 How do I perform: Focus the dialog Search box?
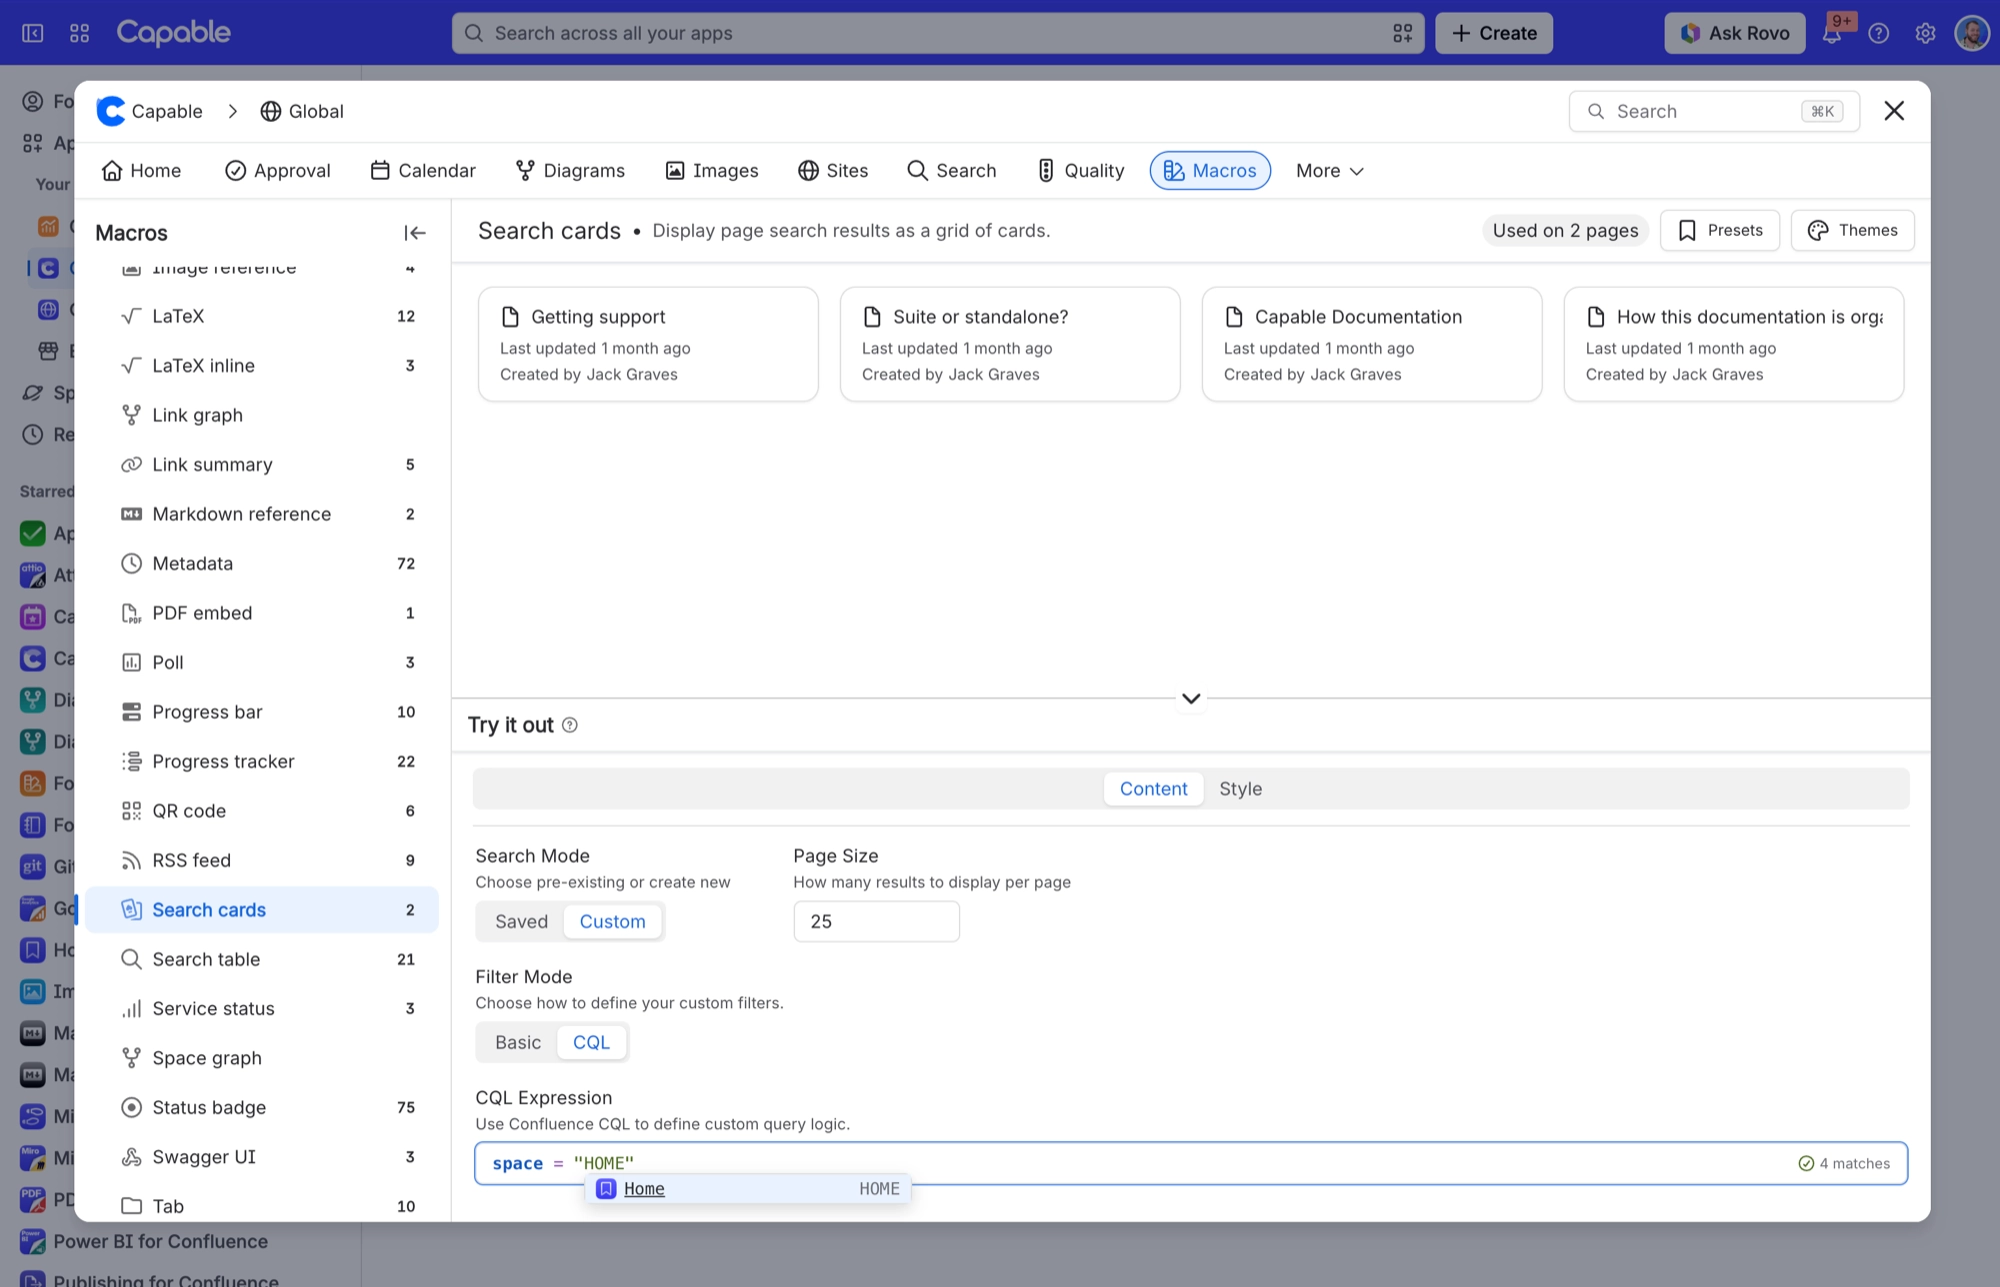point(1714,111)
